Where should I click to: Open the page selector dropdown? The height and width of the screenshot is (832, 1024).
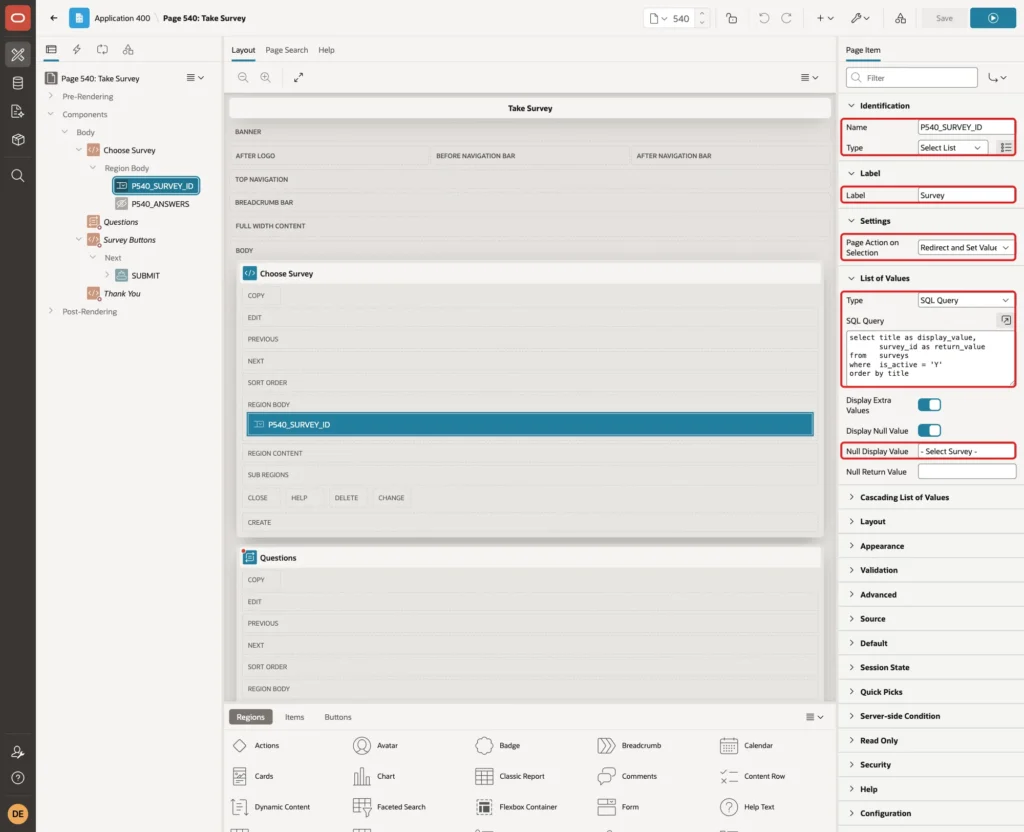(x=658, y=18)
